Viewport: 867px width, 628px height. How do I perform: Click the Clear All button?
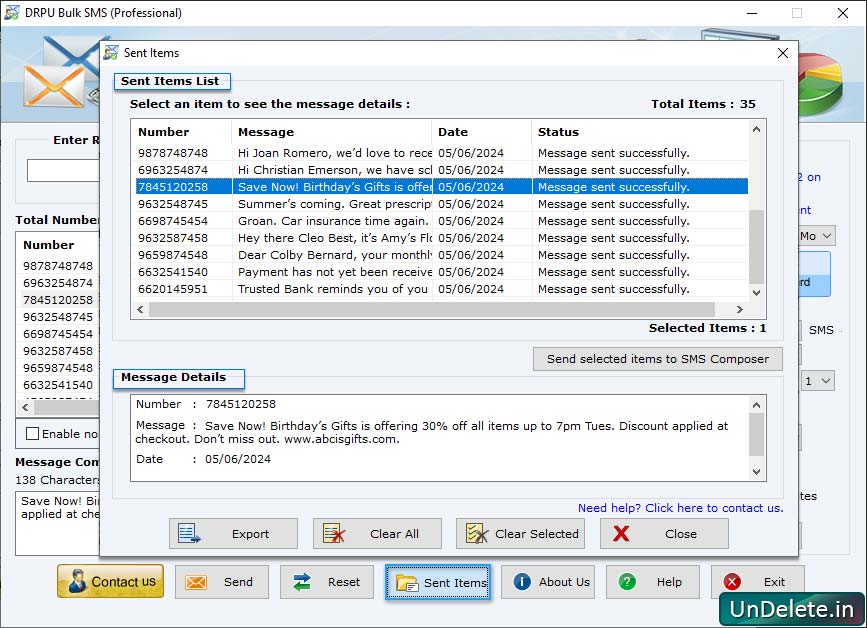377,533
